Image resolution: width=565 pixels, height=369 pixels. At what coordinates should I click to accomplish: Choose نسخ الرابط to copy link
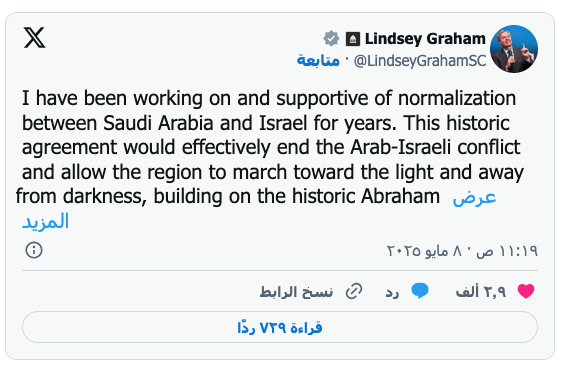click(296, 292)
